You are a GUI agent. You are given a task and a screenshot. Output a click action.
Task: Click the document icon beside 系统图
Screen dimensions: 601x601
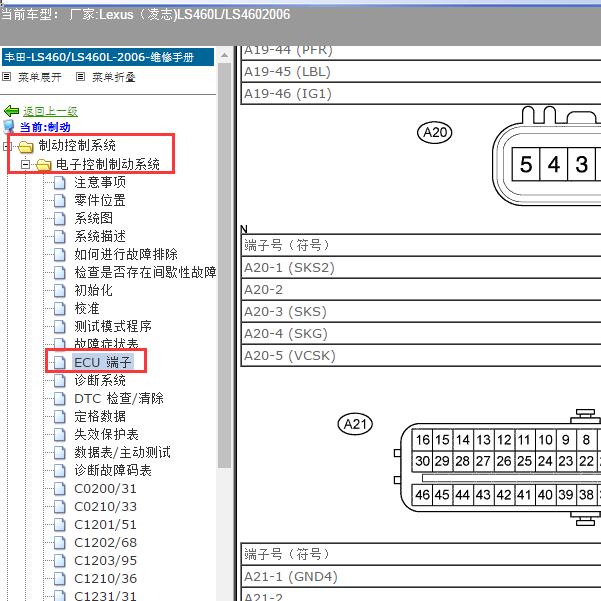[59, 218]
